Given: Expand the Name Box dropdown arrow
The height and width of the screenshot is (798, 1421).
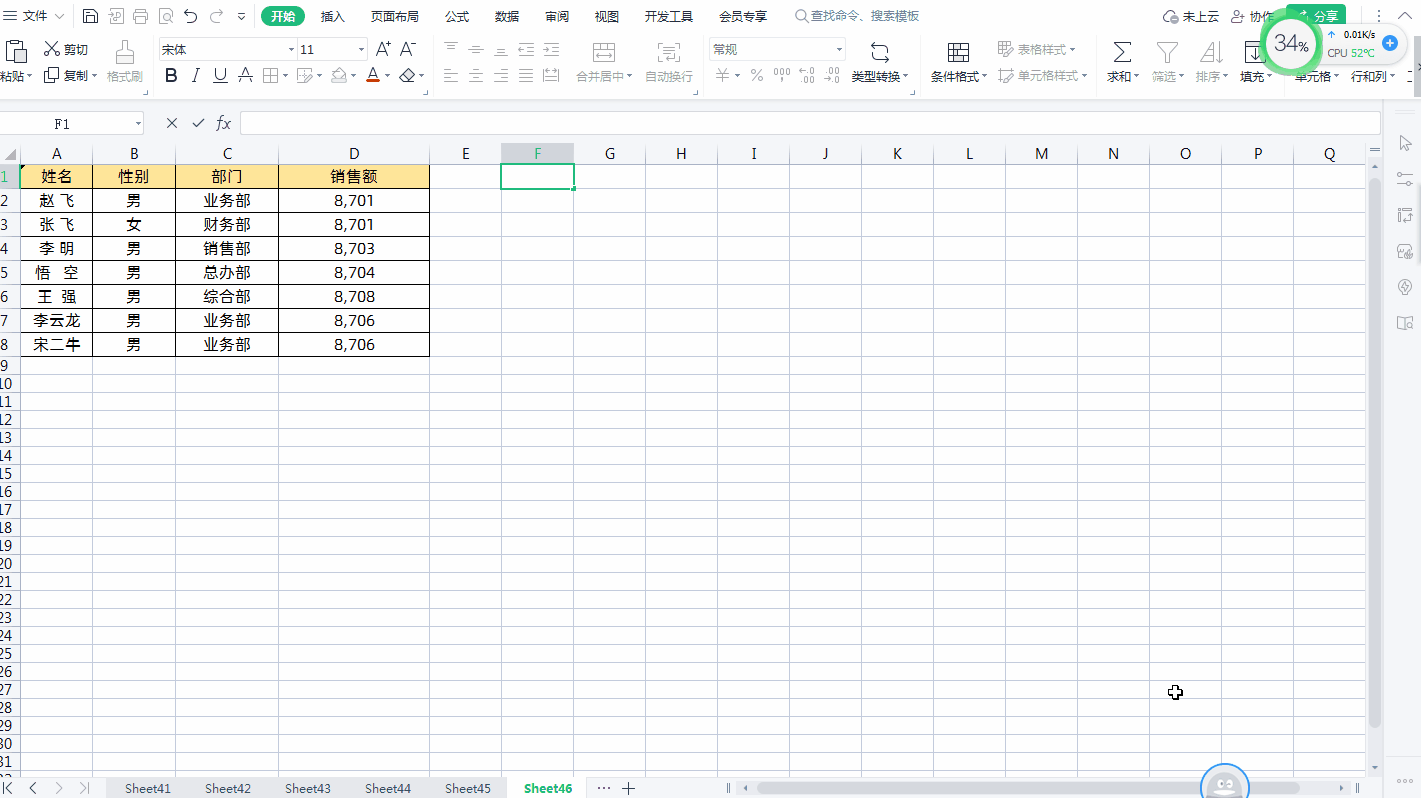Looking at the screenshot, I should [x=138, y=123].
